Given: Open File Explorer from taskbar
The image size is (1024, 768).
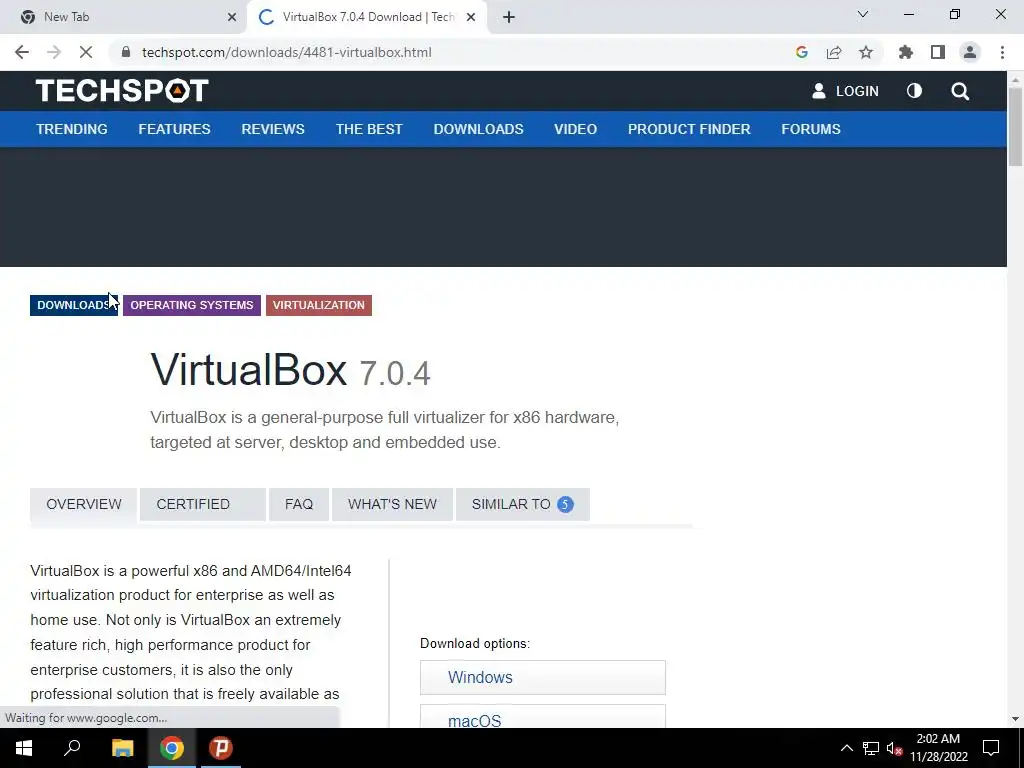Looking at the screenshot, I should 122,748.
